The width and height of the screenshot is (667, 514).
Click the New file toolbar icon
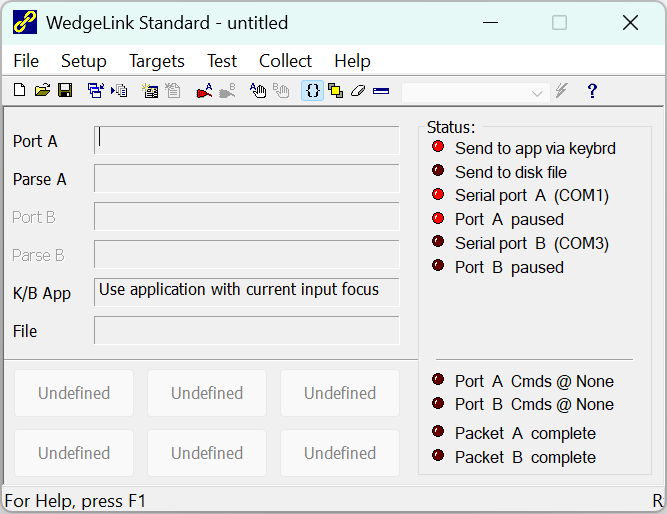(19, 91)
